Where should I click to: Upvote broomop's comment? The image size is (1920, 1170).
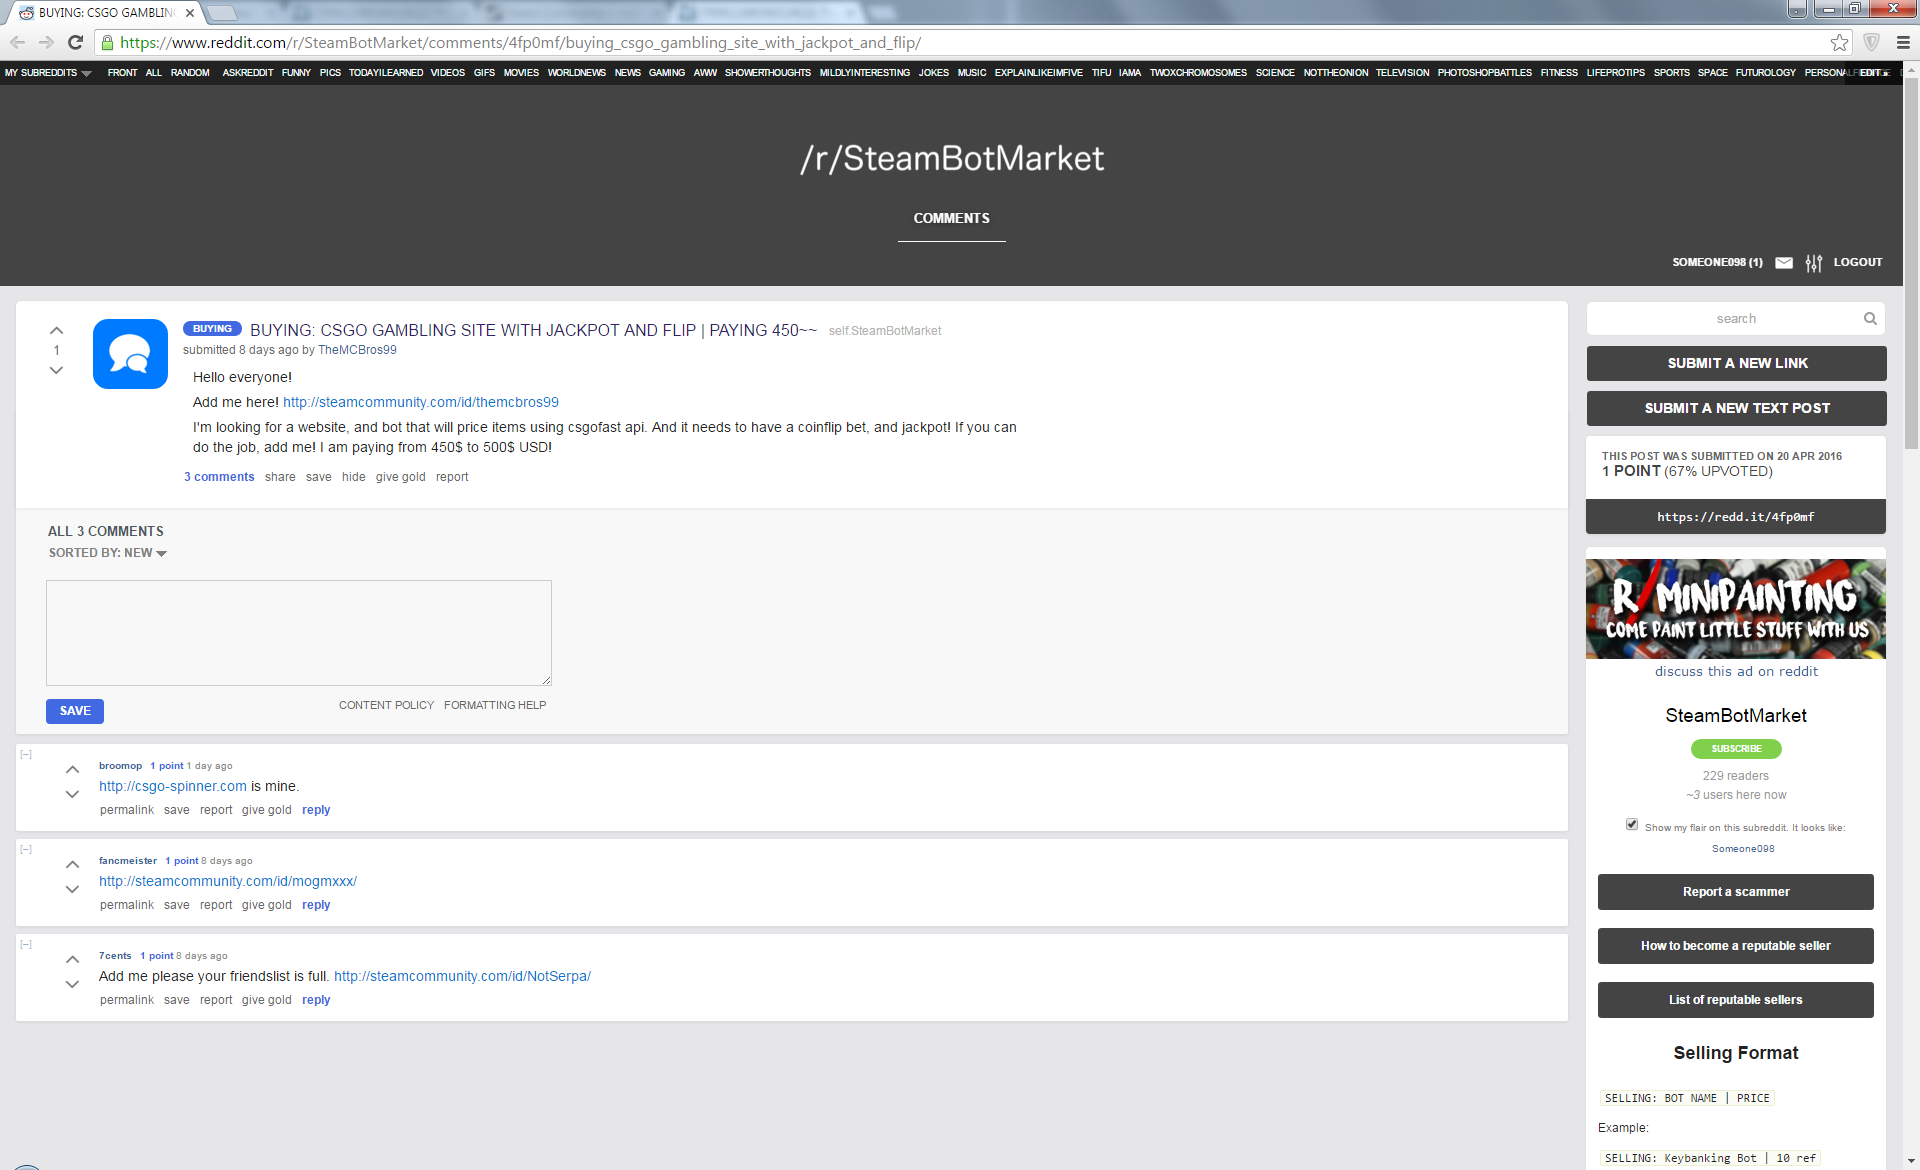click(x=72, y=769)
